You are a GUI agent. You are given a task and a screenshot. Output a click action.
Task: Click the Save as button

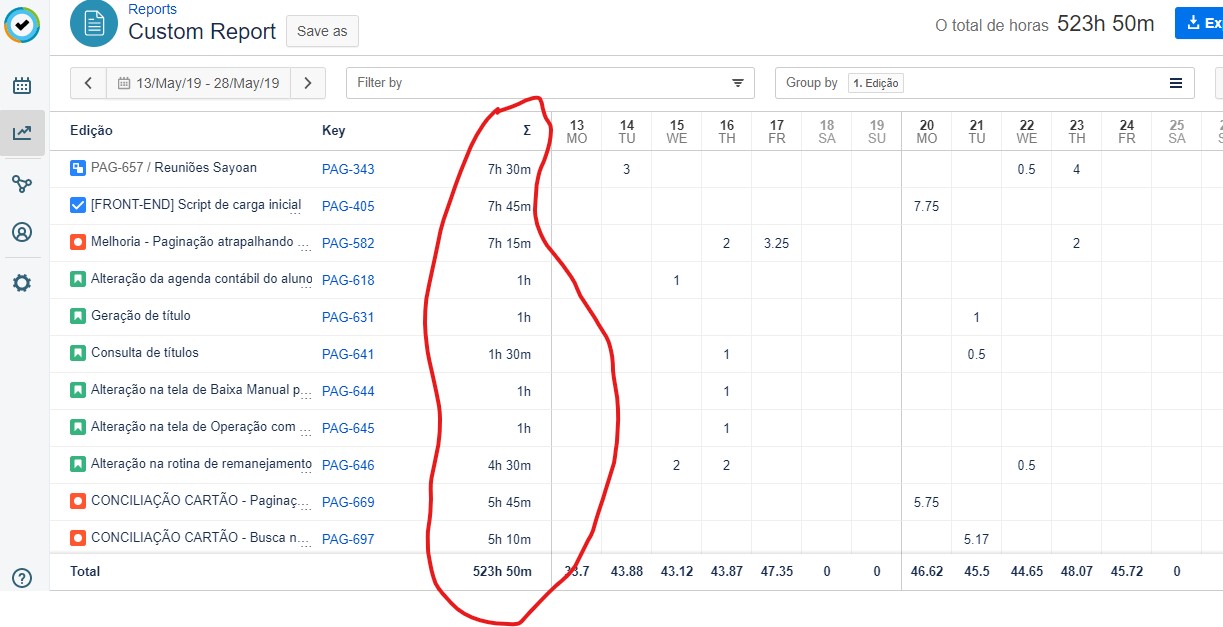pyautogui.click(x=322, y=31)
